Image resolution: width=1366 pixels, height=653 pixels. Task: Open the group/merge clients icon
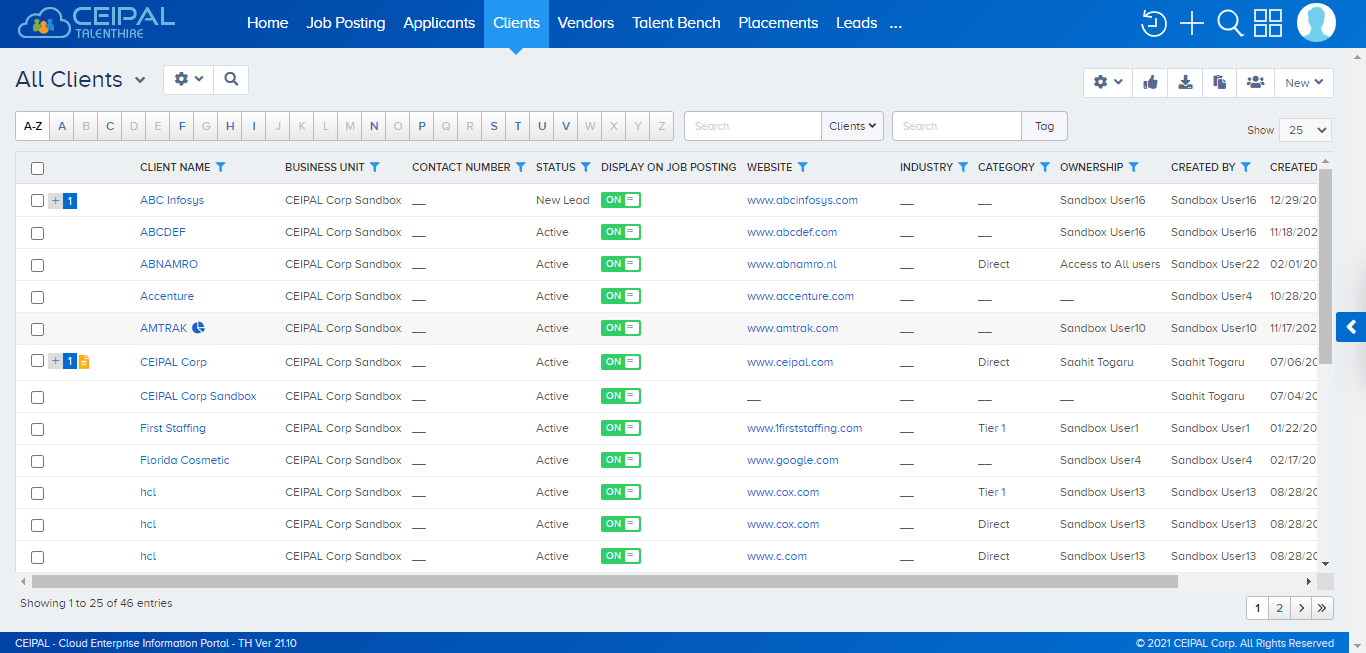tap(1256, 82)
